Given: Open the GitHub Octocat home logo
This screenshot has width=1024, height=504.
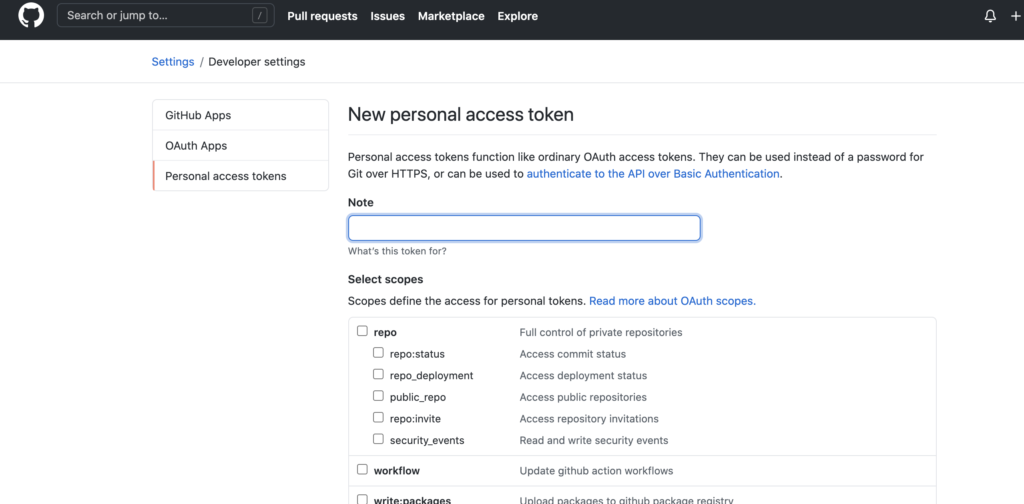Looking at the screenshot, I should tap(31, 16).
